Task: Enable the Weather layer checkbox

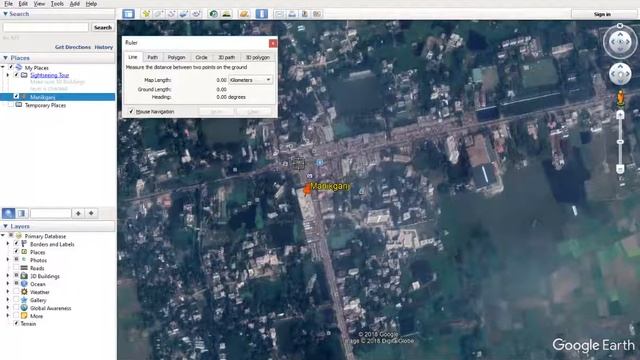Action: [16, 292]
